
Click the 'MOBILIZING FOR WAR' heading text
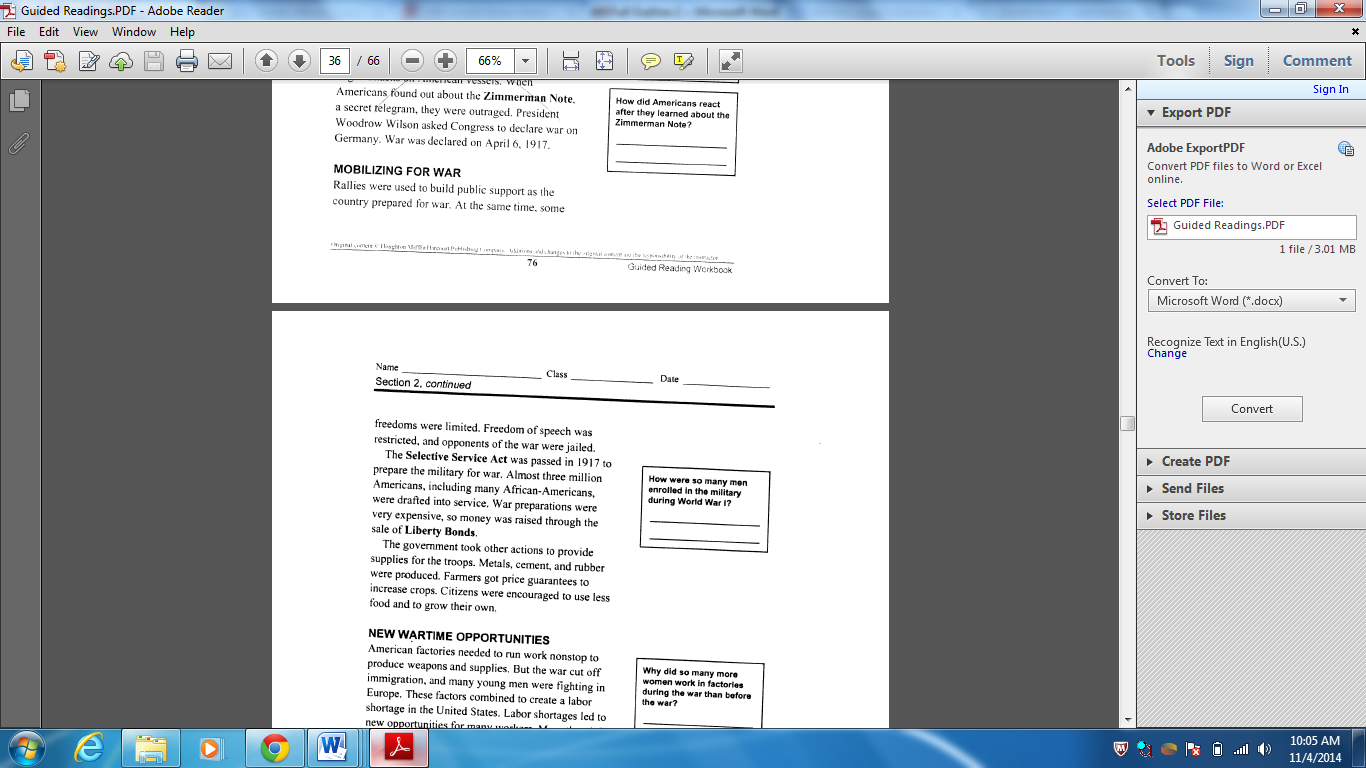[x=397, y=171]
